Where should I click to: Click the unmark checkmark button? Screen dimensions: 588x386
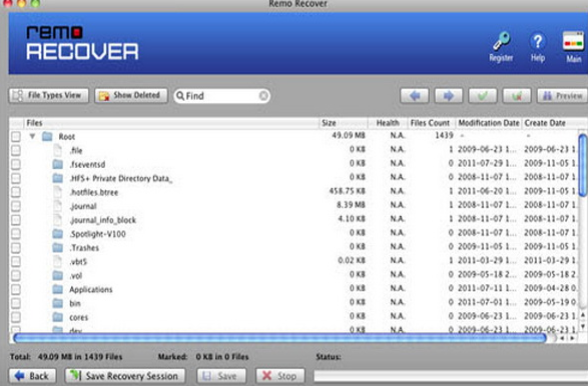pyautogui.click(x=517, y=96)
